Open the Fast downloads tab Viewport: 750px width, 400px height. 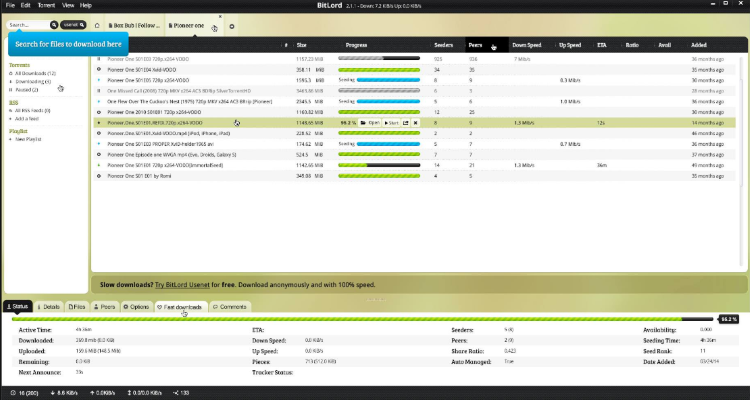[181, 307]
